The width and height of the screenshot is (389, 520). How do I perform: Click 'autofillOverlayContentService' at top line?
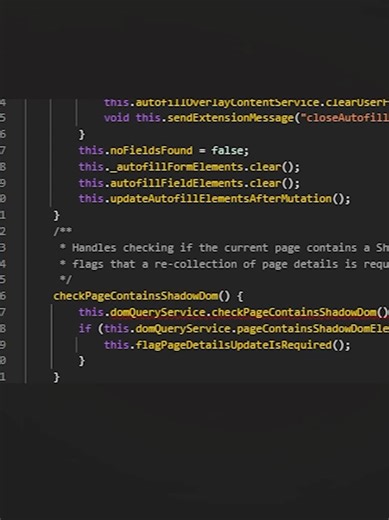click(x=227, y=102)
